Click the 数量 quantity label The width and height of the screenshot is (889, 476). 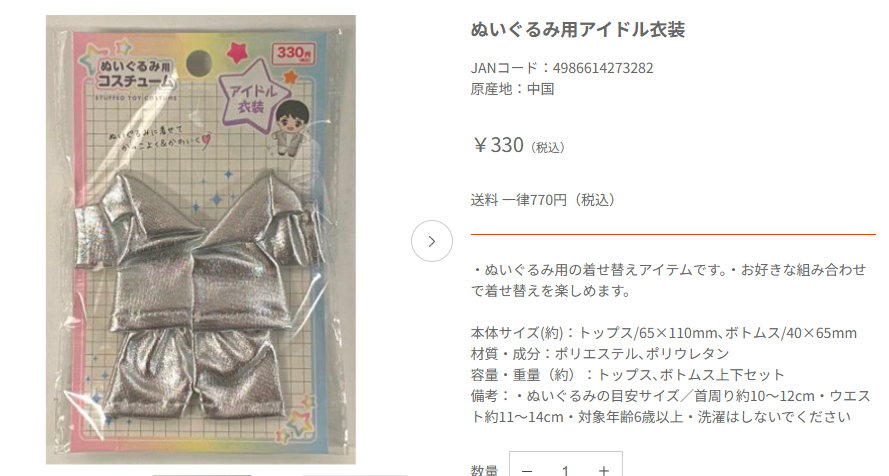[484, 470]
